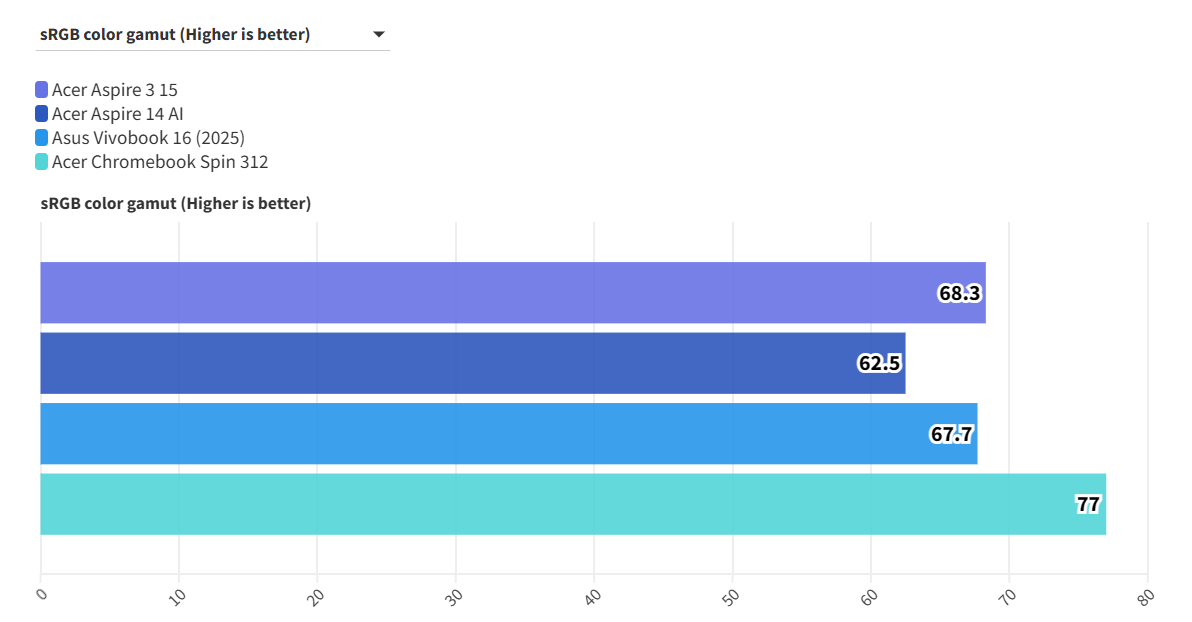Click the 77 value label
This screenshot has width=1192, height=622.
1088,505
